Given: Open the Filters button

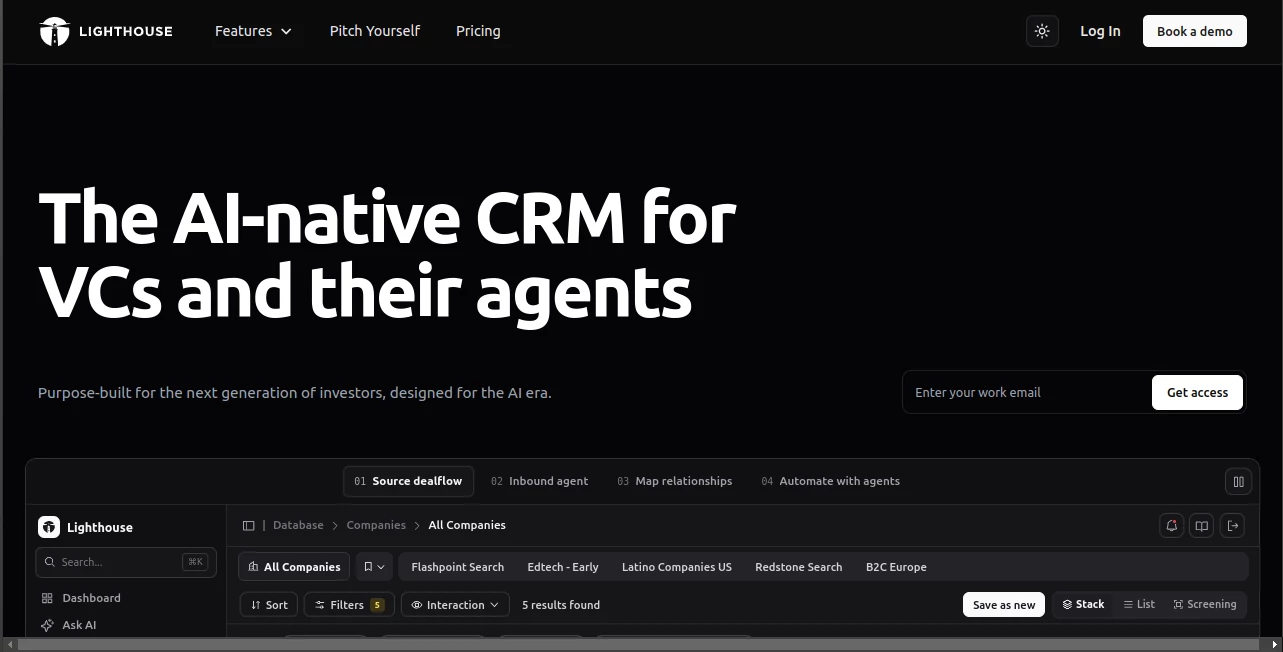Looking at the screenshot, I should pos(348,605).
